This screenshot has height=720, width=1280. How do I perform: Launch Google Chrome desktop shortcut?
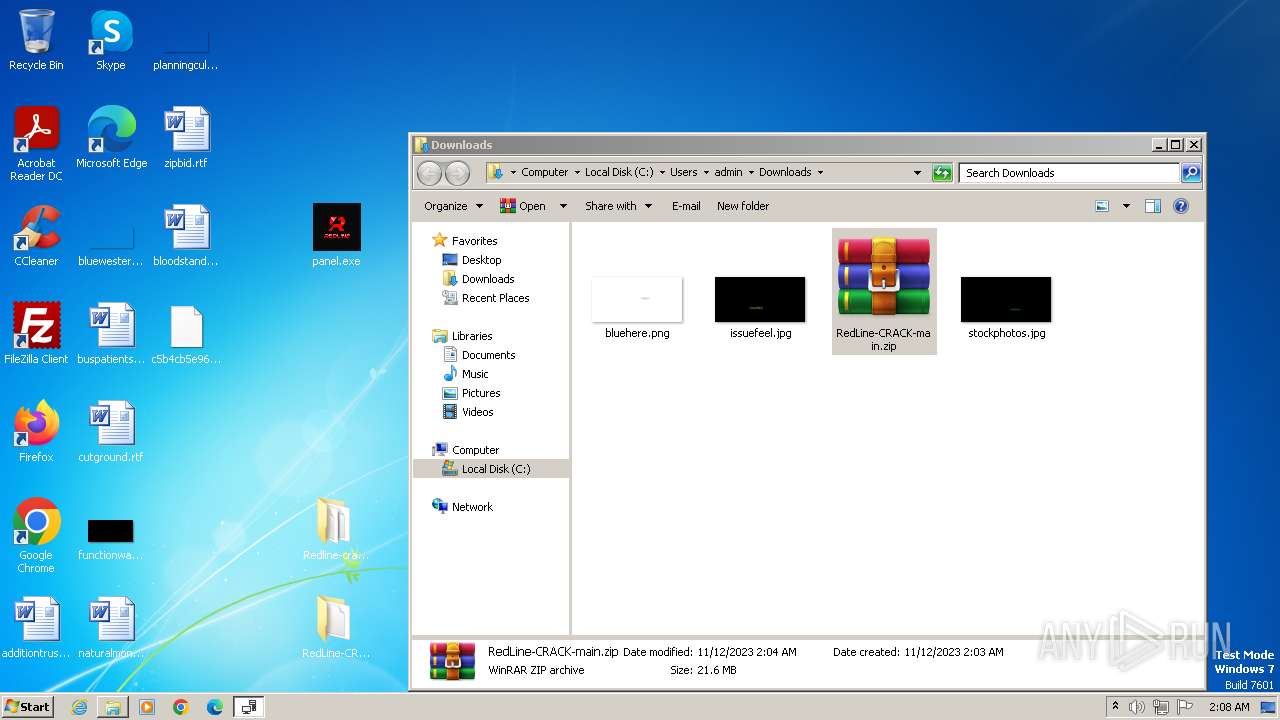pyautogui.click(x=36, y=536)
